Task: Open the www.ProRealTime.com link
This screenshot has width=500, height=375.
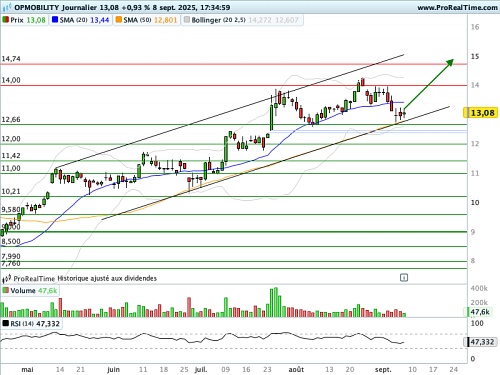Action: 457,7
